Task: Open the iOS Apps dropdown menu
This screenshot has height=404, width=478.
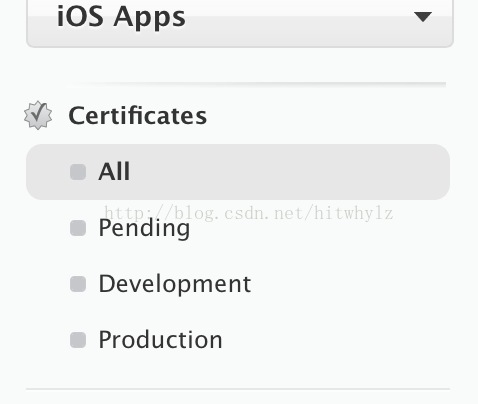Action: (240, 23)
